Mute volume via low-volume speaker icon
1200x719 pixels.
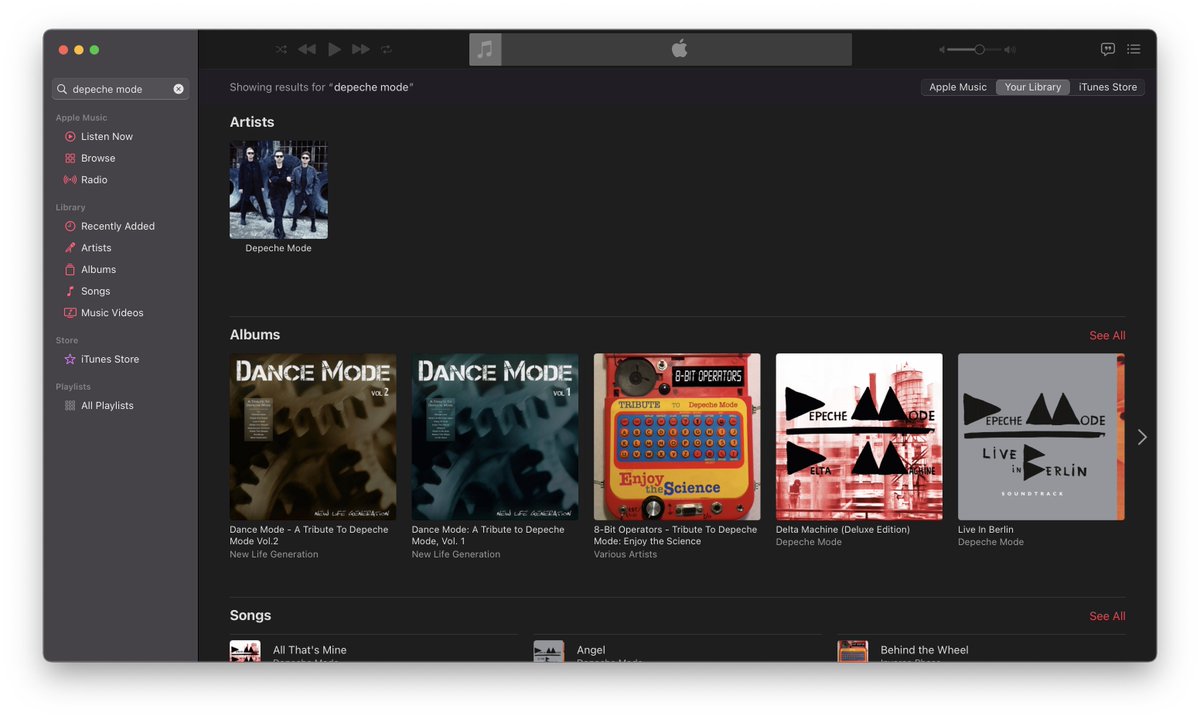pos(942,49)
